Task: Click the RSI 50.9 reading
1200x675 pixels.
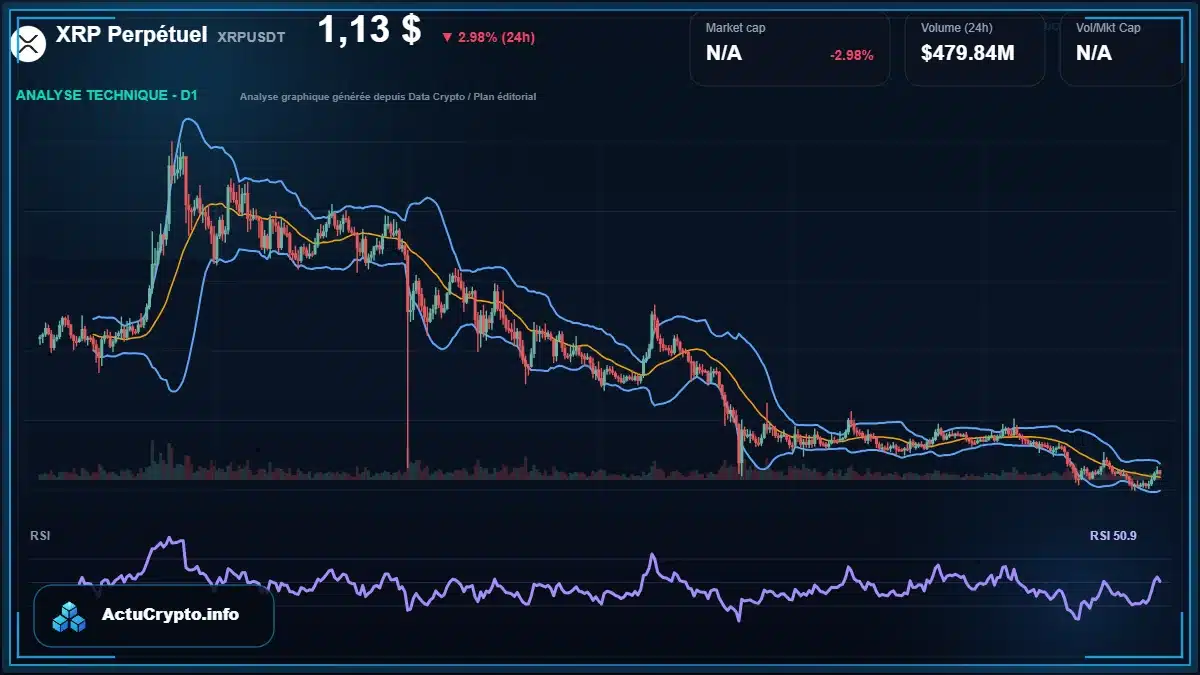Action: 1113,536
